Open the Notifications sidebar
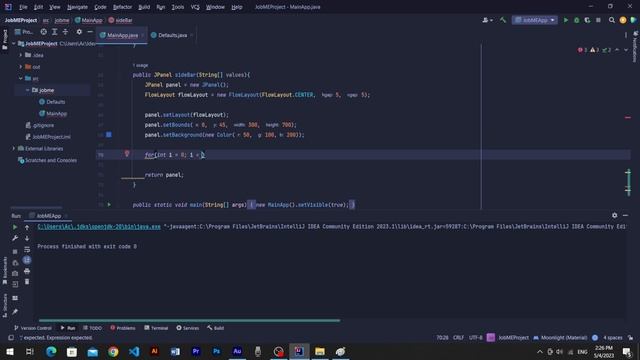This screenshot has width=640, height=360. tap(635, 47)
